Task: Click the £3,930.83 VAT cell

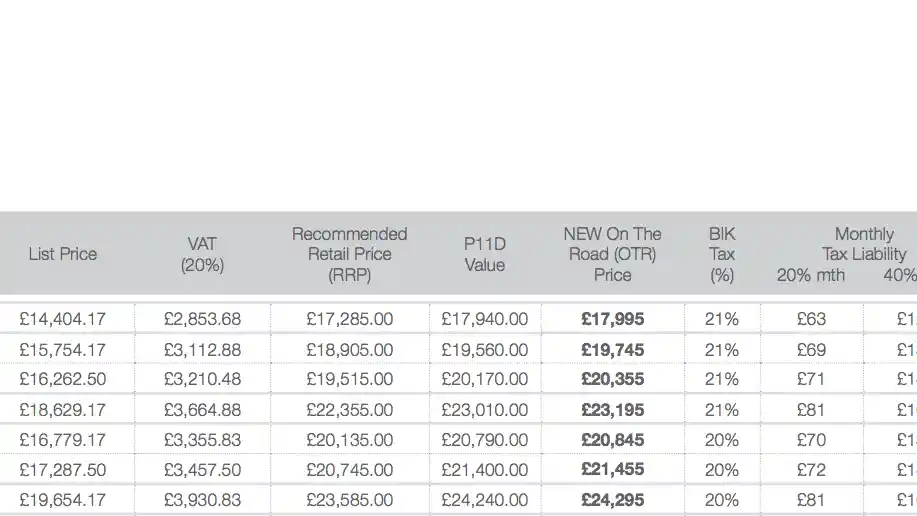Action: coord(202,500)
